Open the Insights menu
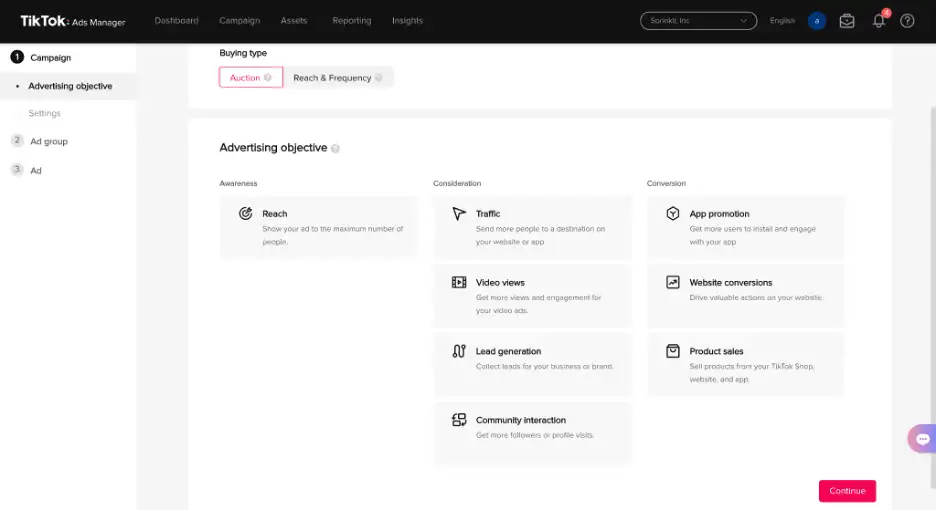Image resolution: width=936 pixels, height=510 pixels. pyautogui.click(x=407, y=20)
